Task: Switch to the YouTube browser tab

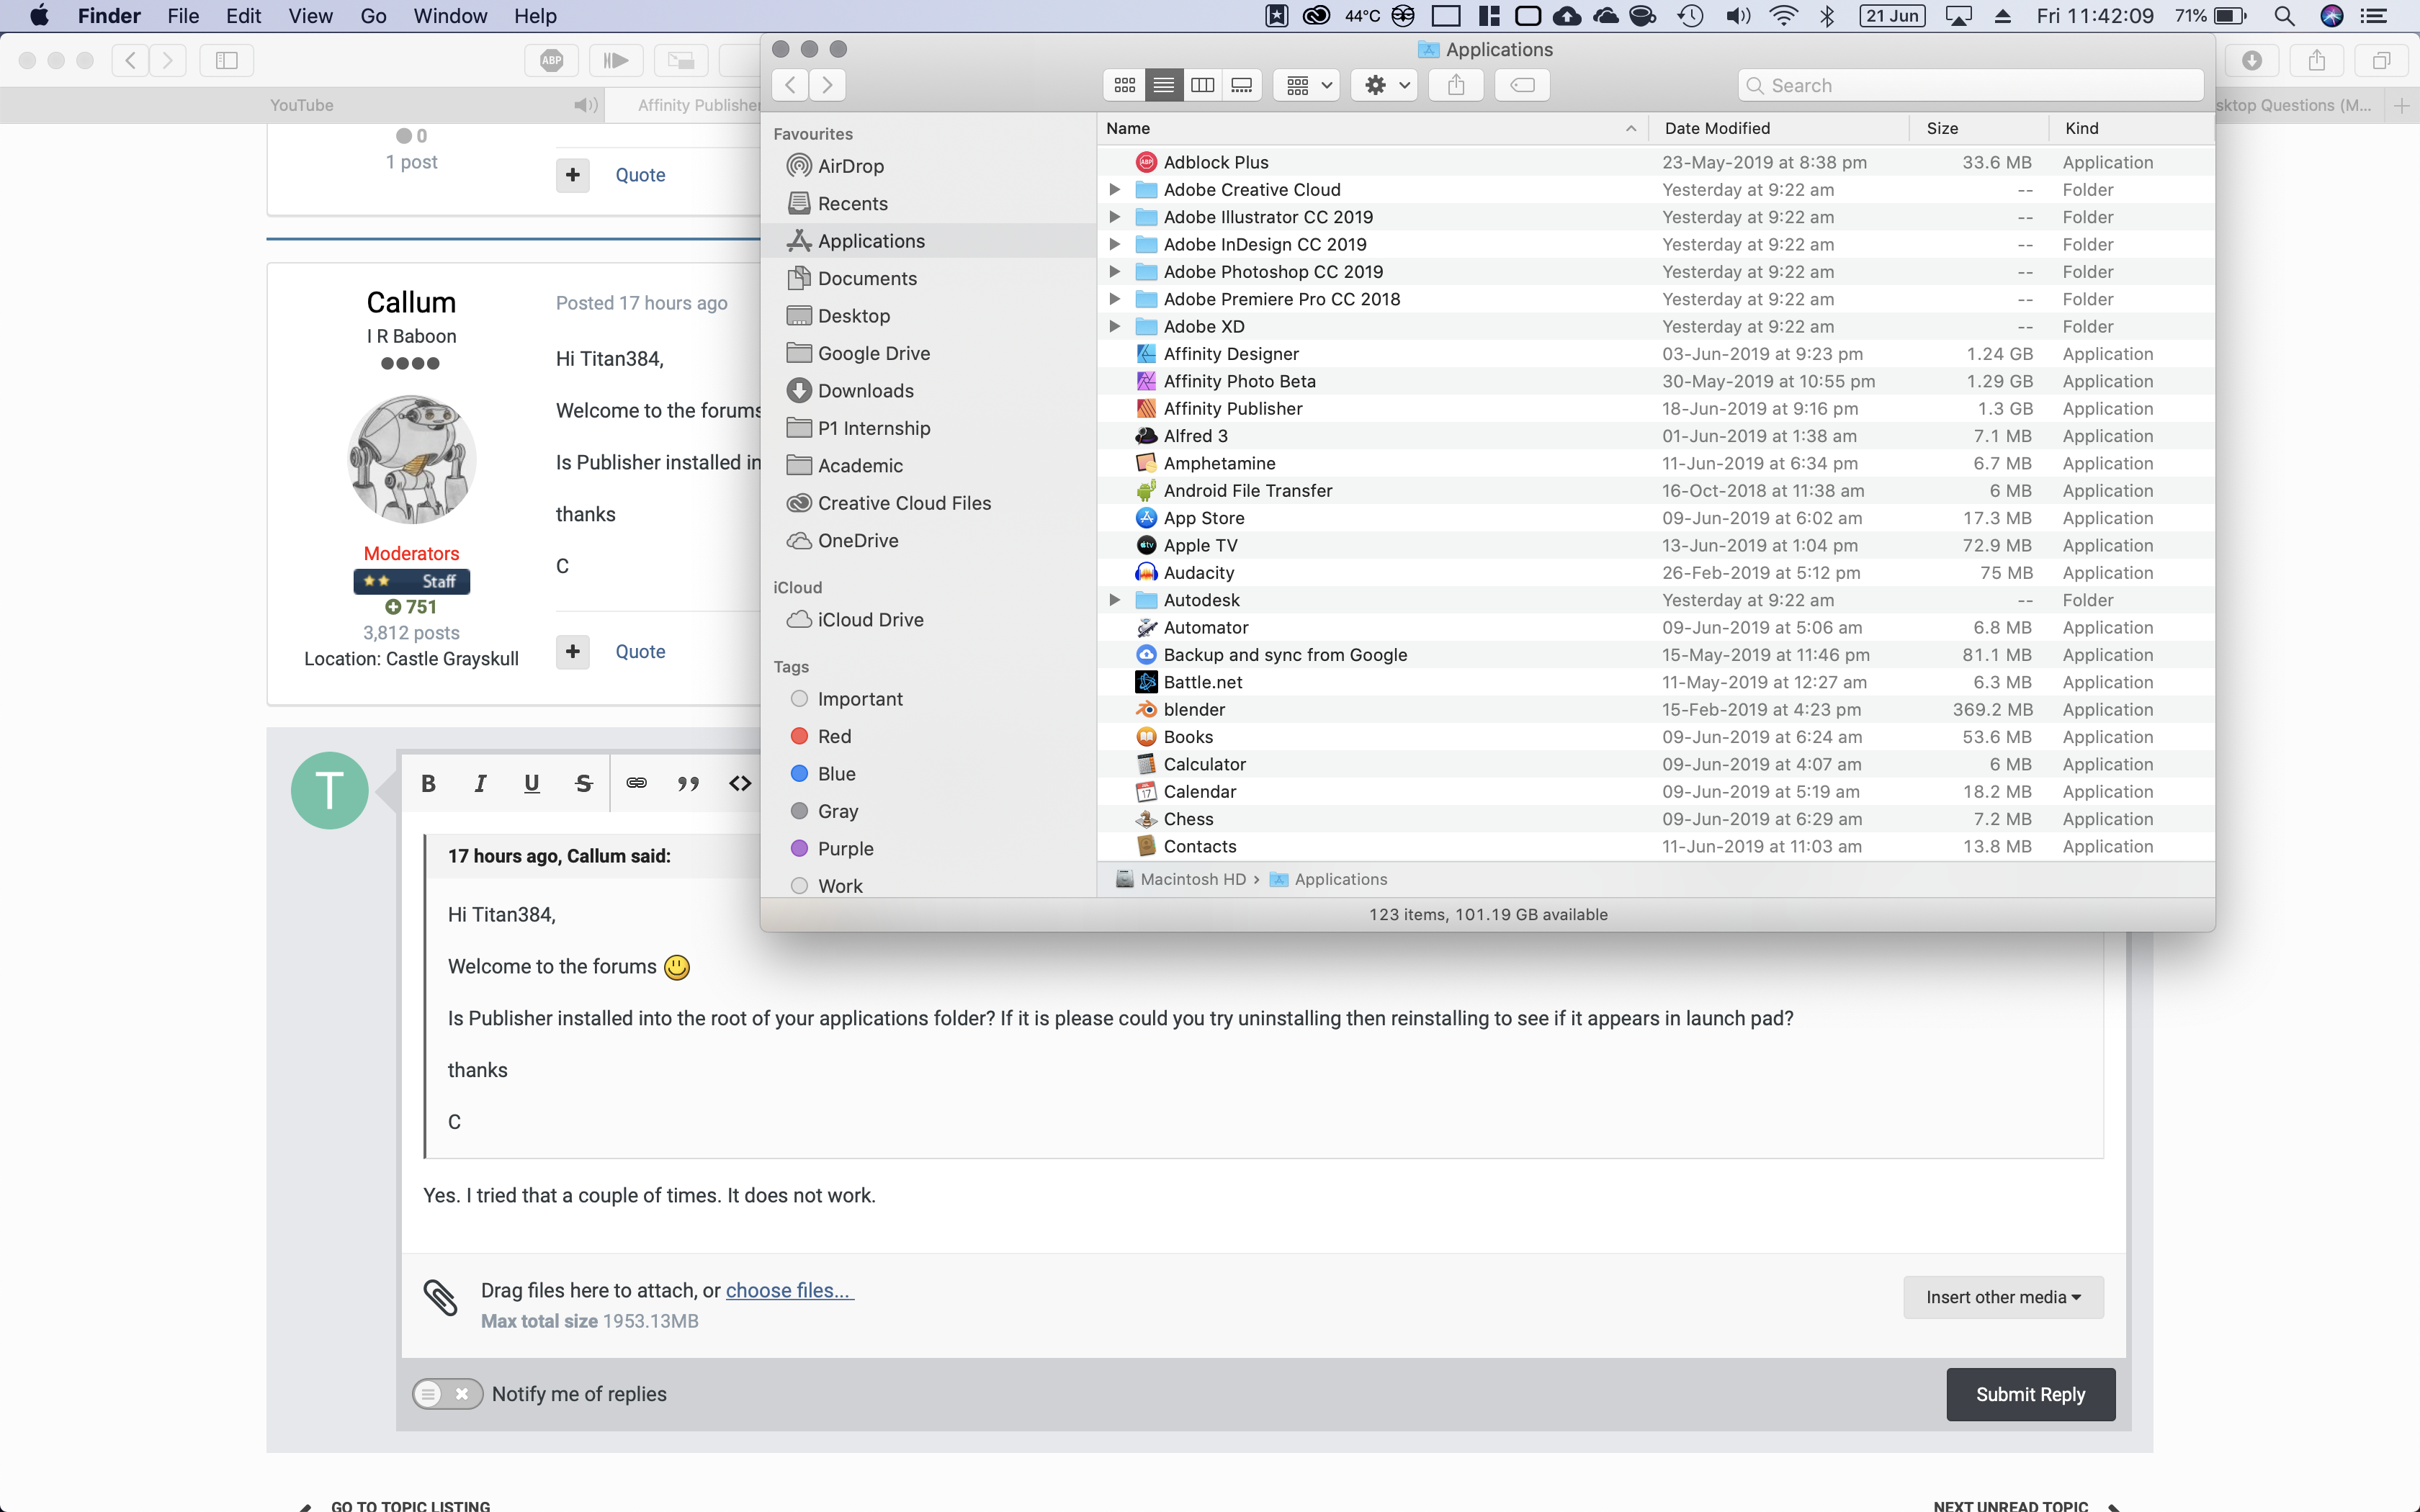Action: pos(302,105)
